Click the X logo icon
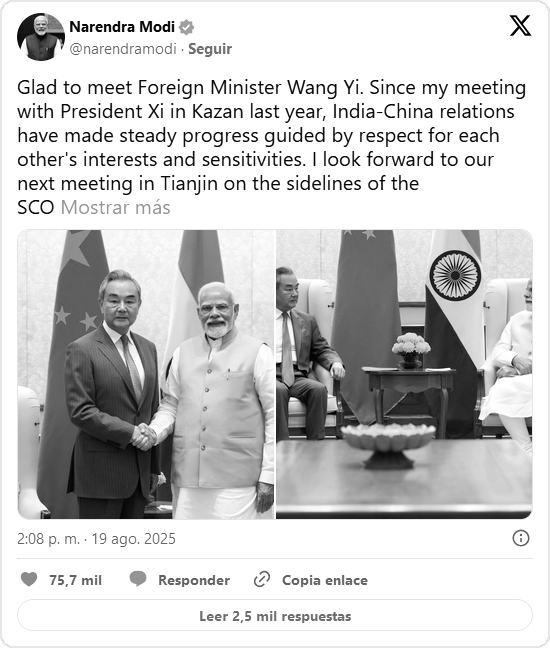 tap(520, 26)
